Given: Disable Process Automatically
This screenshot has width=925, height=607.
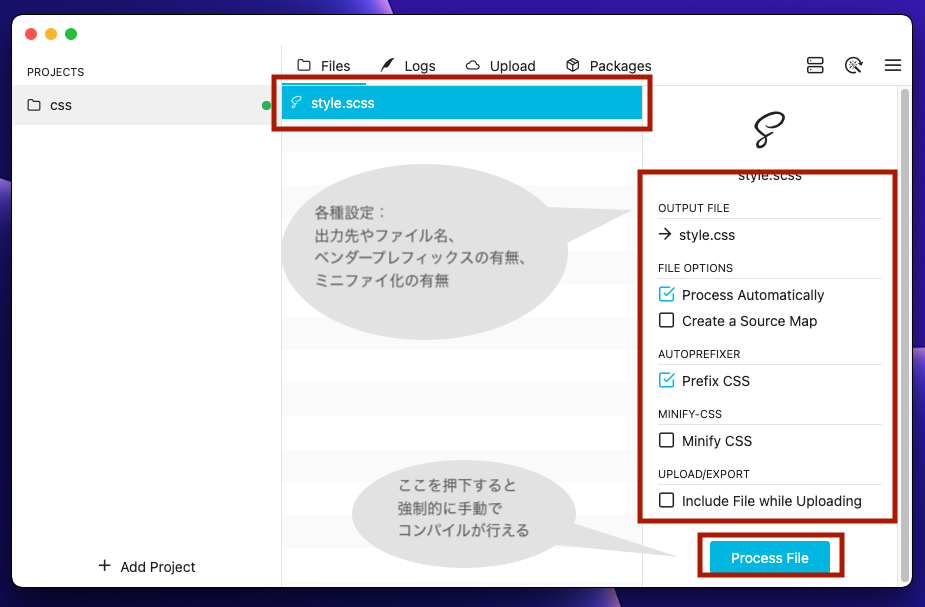Looking at the screenshot, I should [x=666, y=294].
